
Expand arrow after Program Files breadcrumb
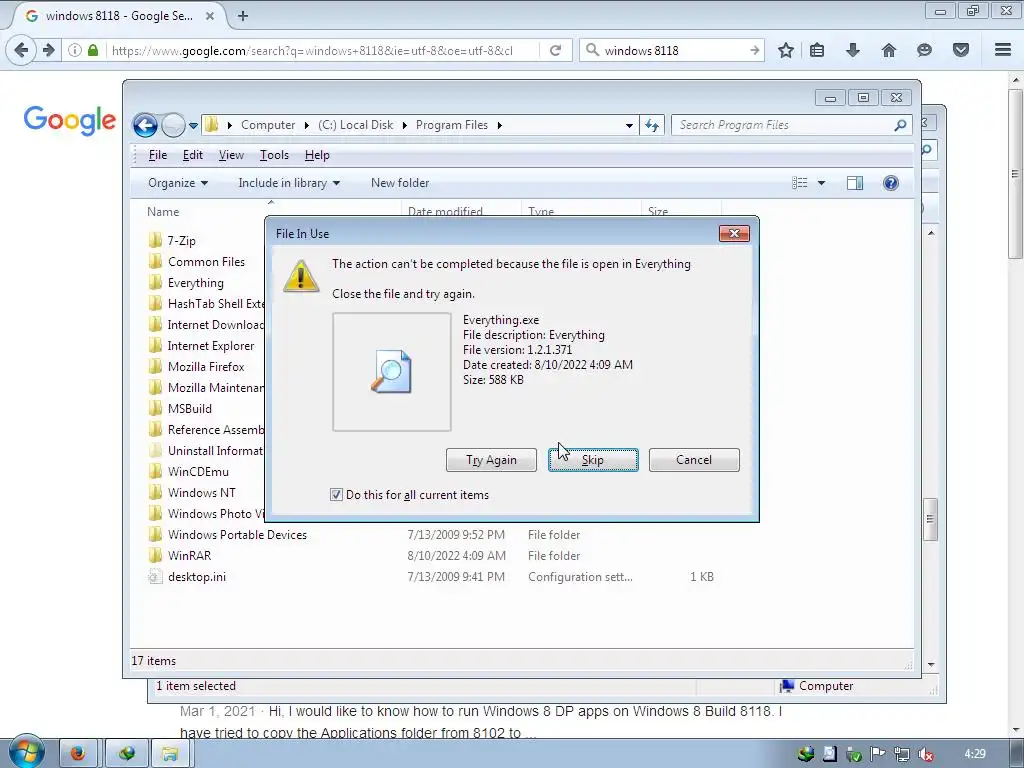(500, 125)
